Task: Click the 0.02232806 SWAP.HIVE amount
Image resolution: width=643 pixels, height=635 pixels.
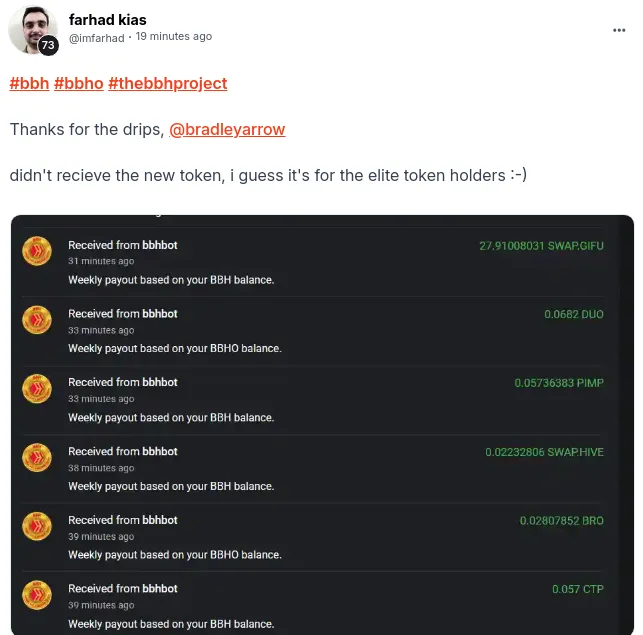Action: click(x=544, y=452)
